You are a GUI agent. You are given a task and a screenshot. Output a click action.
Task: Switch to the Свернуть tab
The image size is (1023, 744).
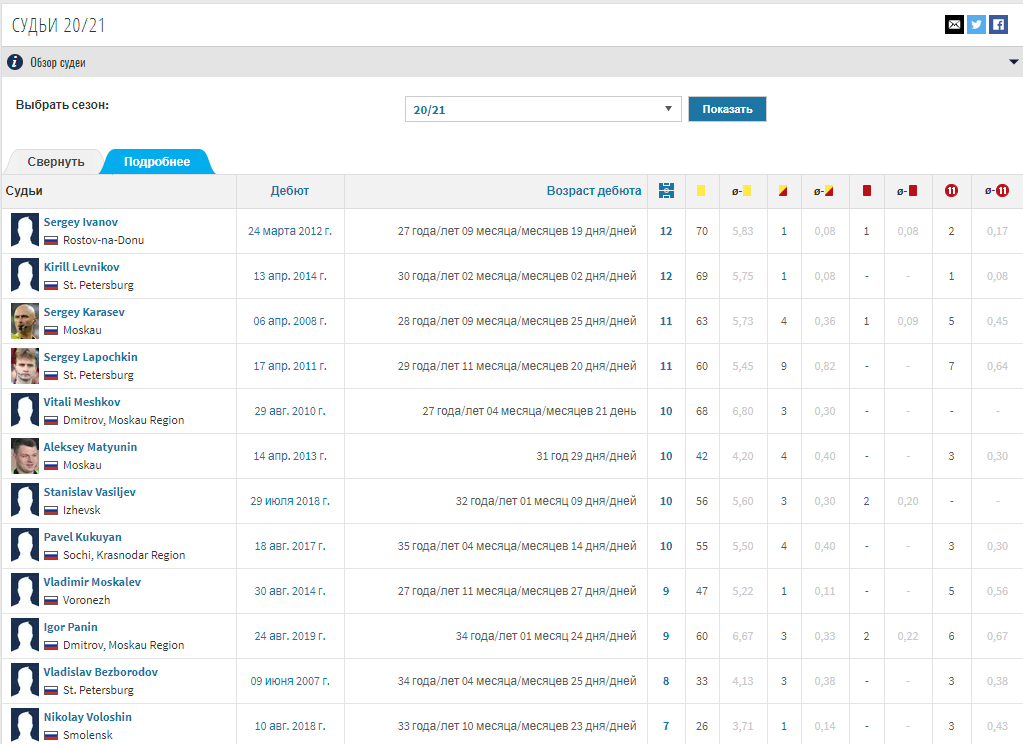point(56,162)
